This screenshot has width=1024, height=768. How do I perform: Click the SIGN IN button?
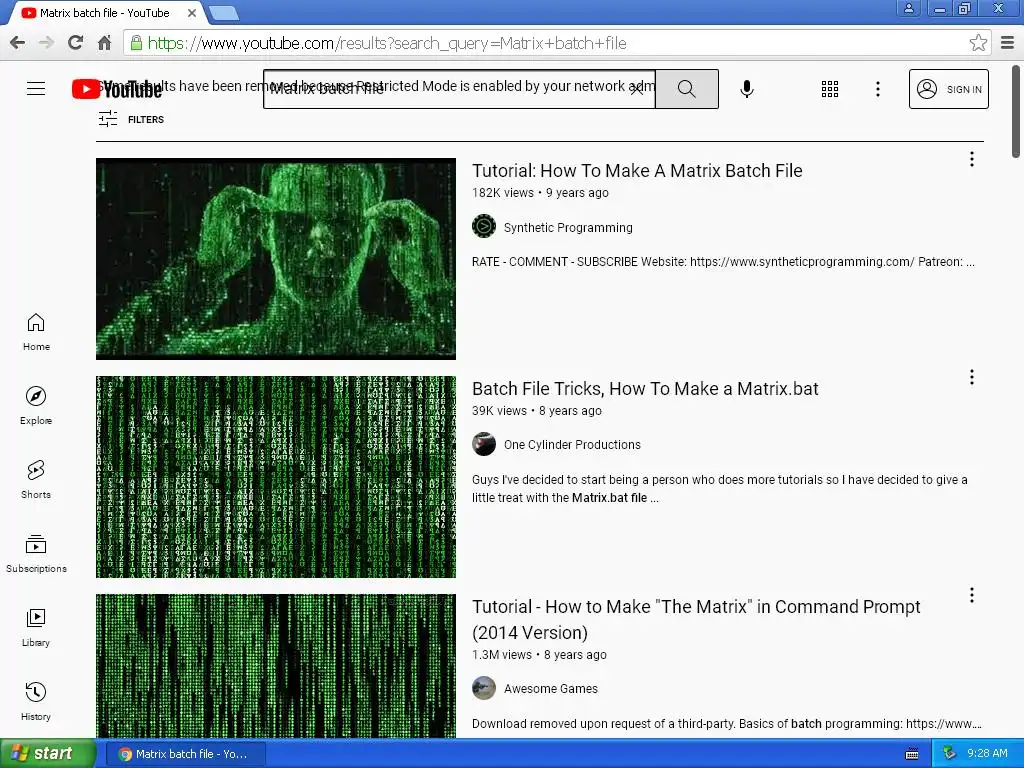point(948,89)
